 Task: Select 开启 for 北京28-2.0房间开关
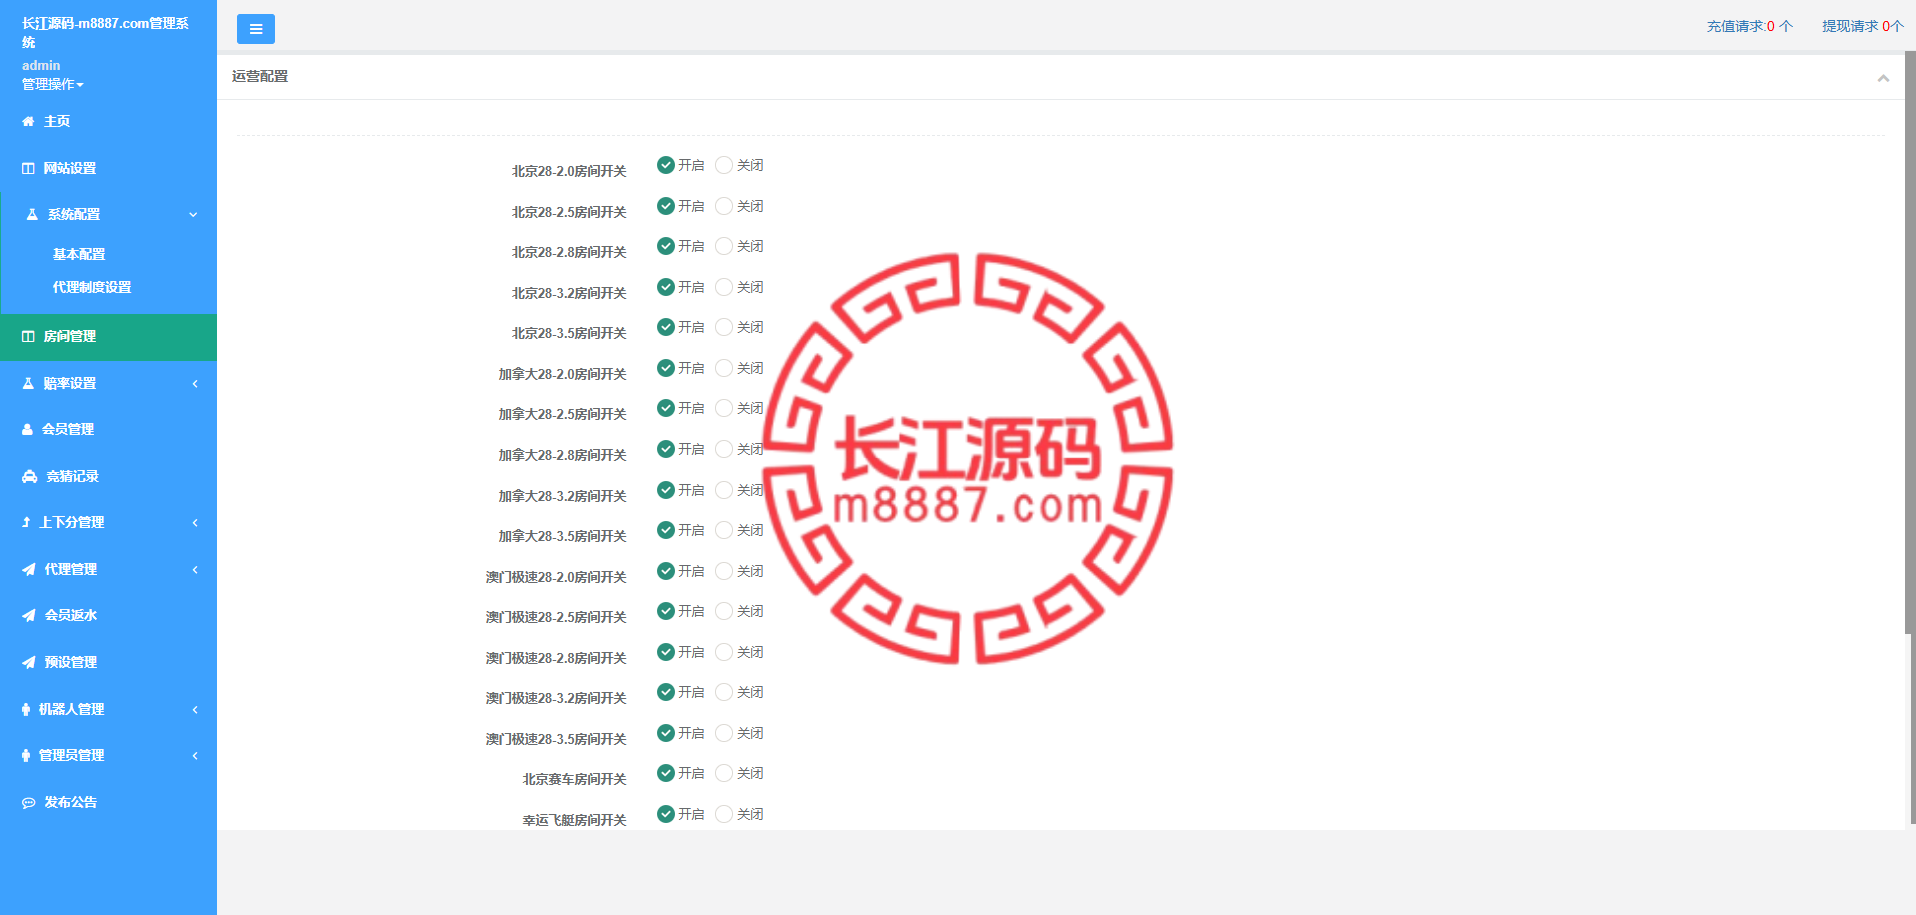[666, 165]
